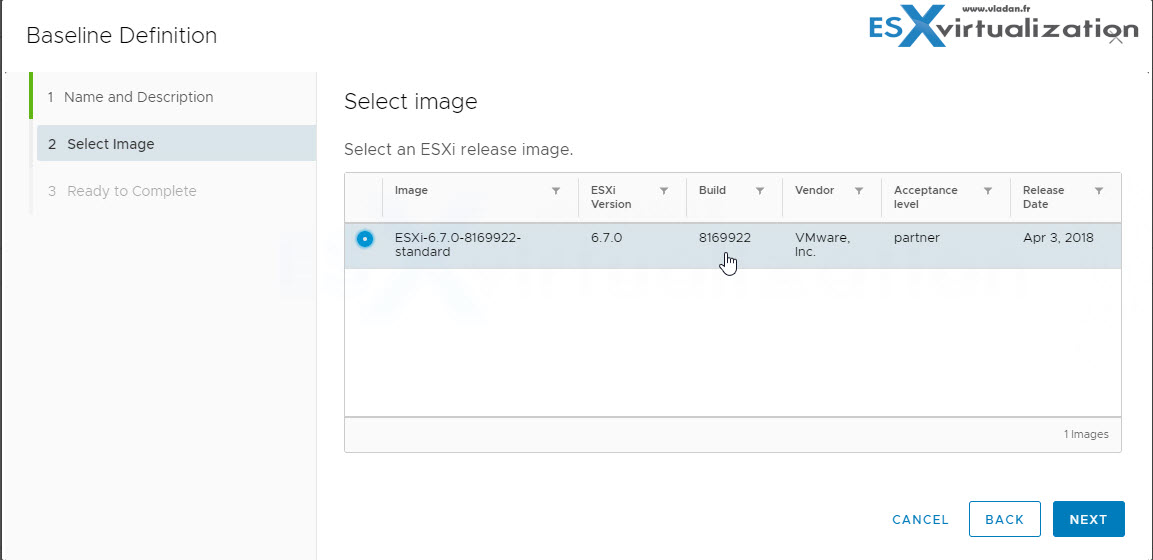1153x560 pixels.
Task: Sort by the Release Date header
Action: pos(1043,197)
